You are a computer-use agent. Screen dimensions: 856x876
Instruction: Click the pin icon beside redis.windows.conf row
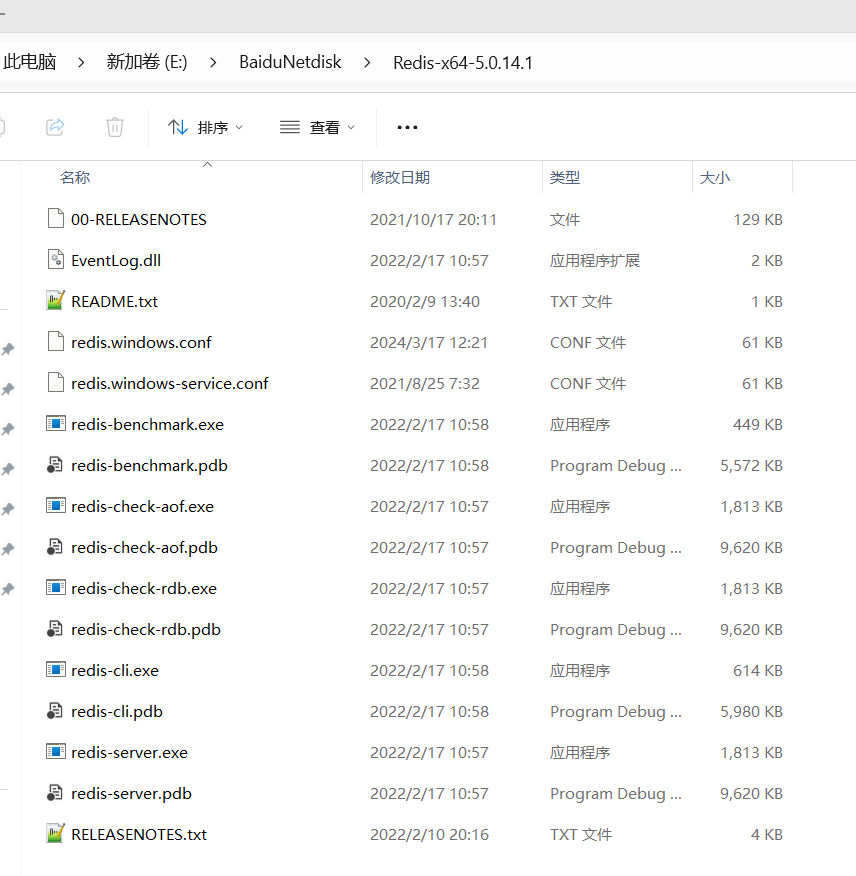[x=8, y=349]
